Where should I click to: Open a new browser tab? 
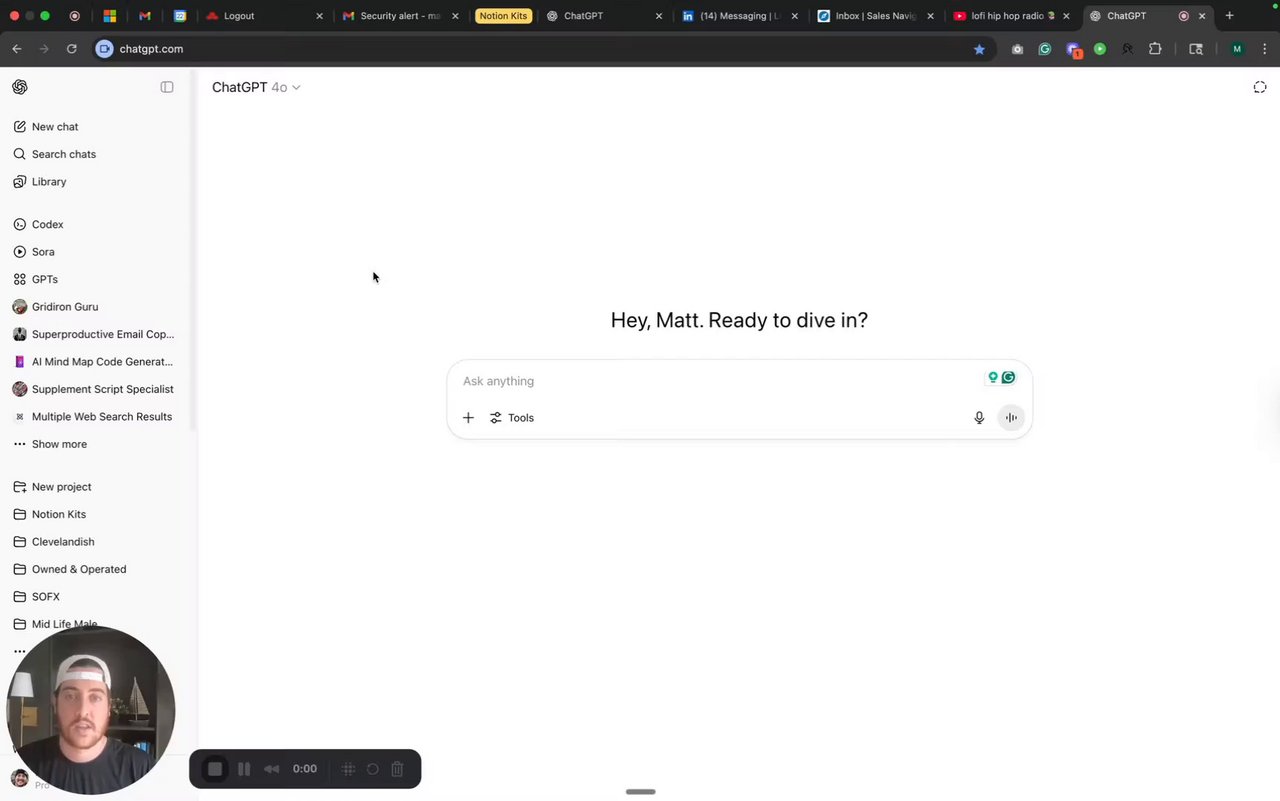click(x=1229, y=16)
